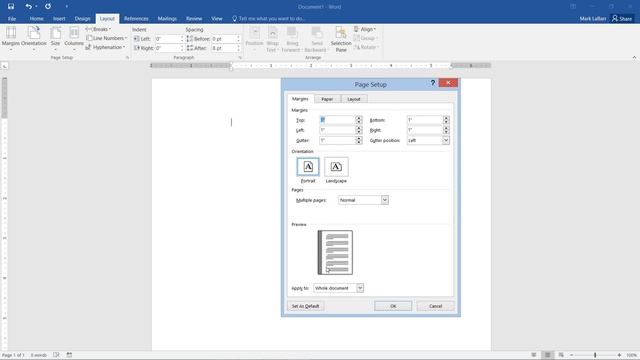This screenshot has width=640, height=360.
Task: Open the Columns ribbon button
Action: point(74,38)
